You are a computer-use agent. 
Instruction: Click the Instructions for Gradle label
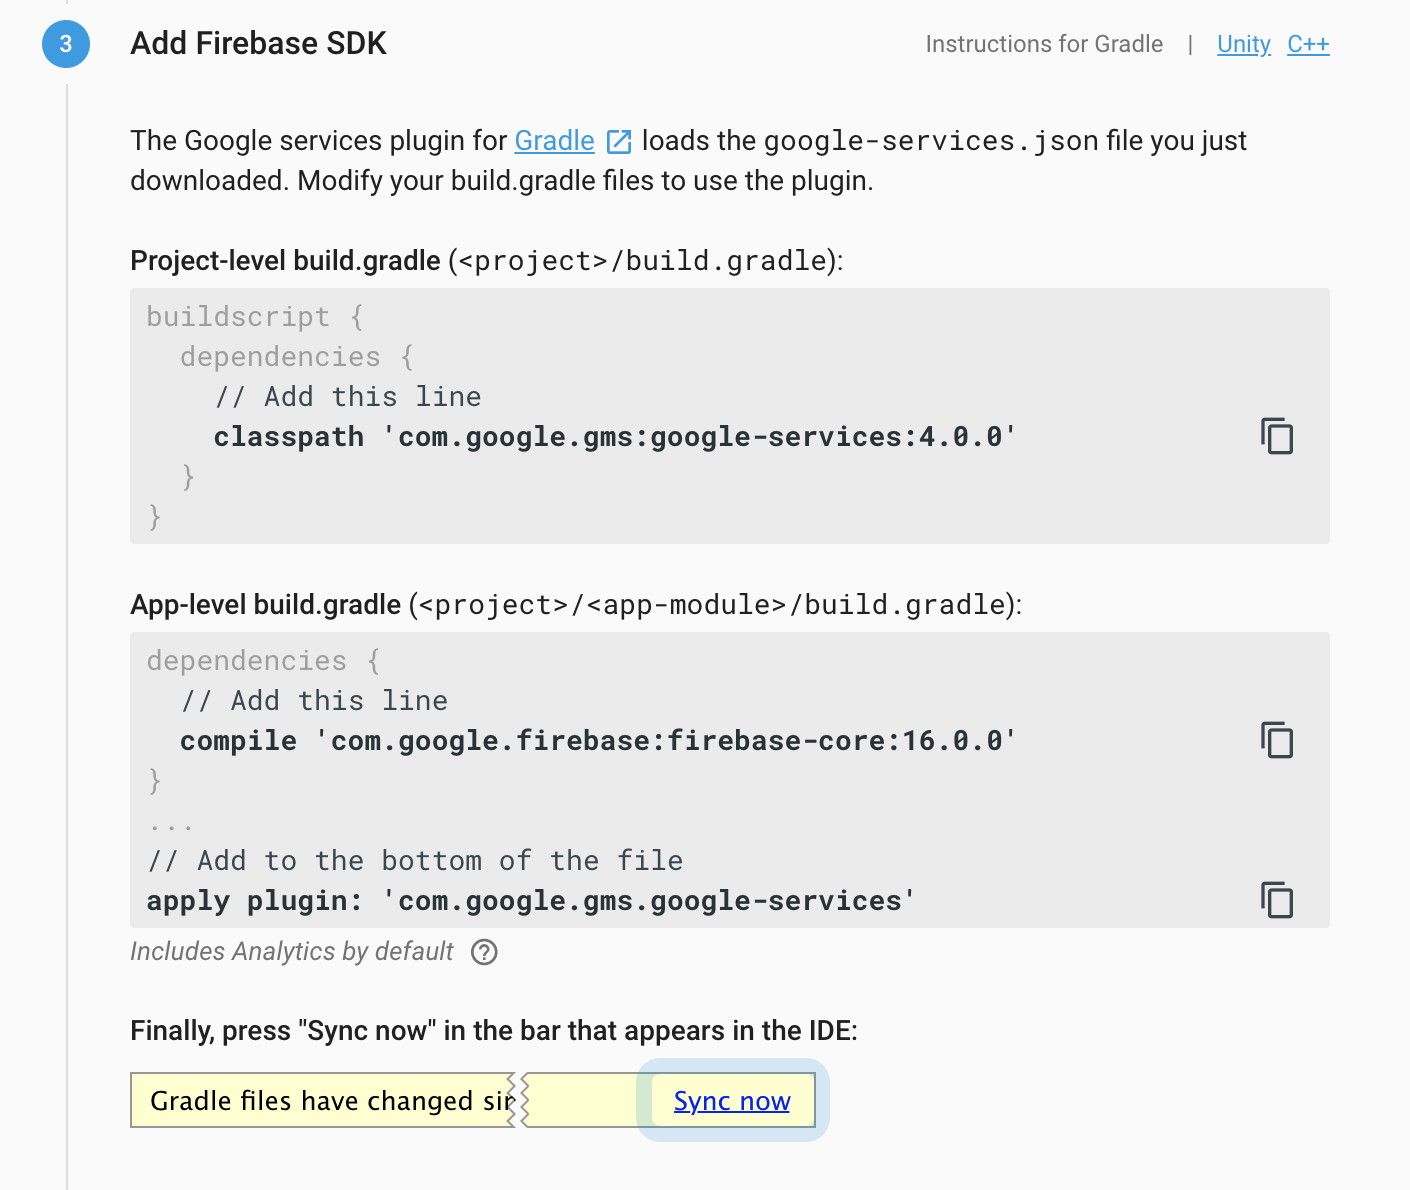[1044, 44]
